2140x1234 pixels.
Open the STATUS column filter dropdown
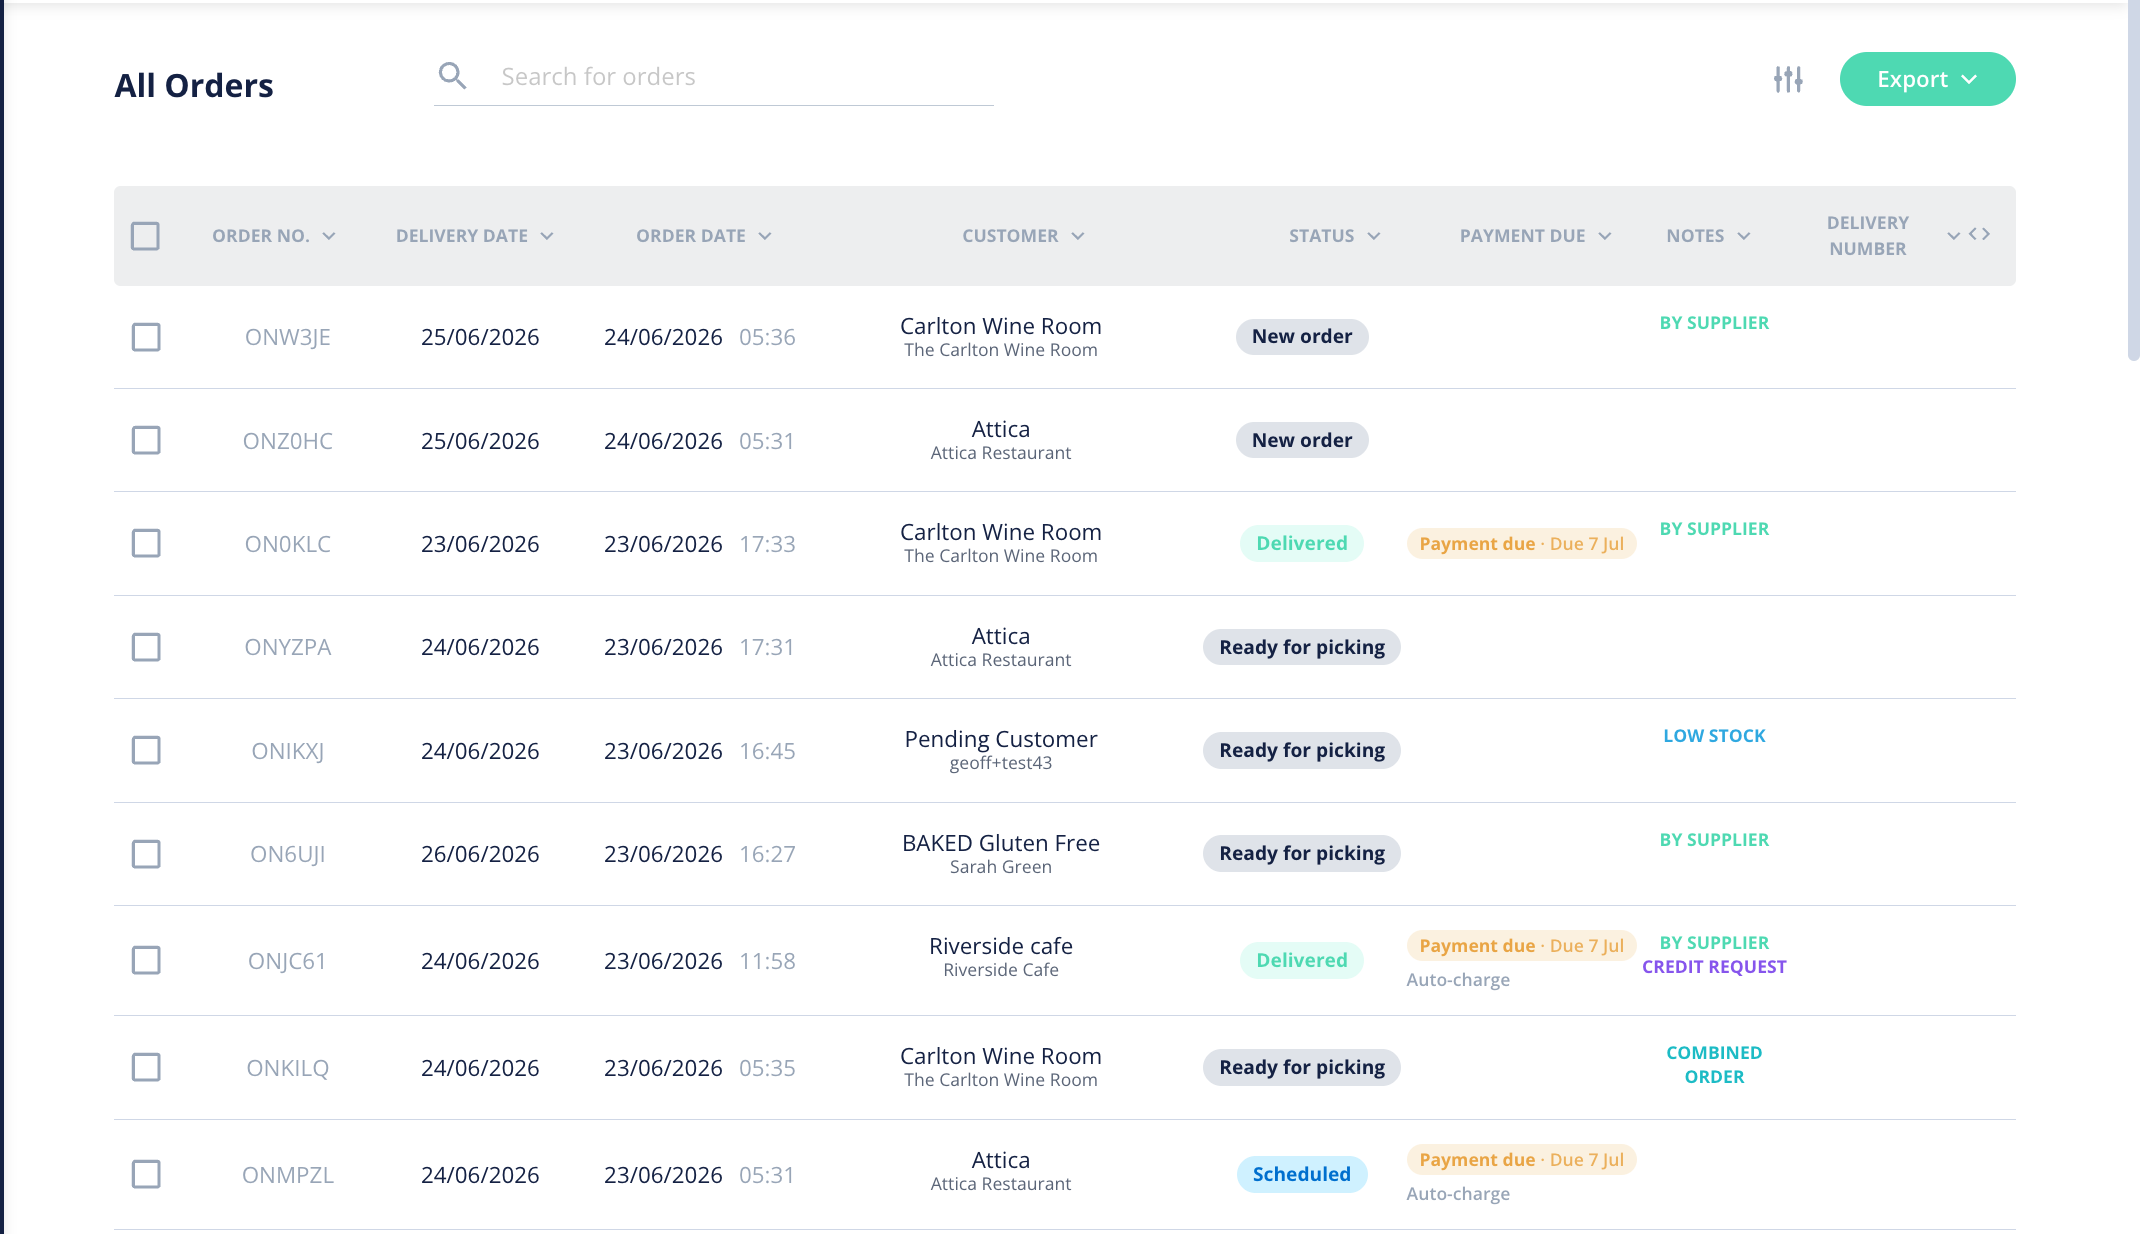click(1334, 236)
